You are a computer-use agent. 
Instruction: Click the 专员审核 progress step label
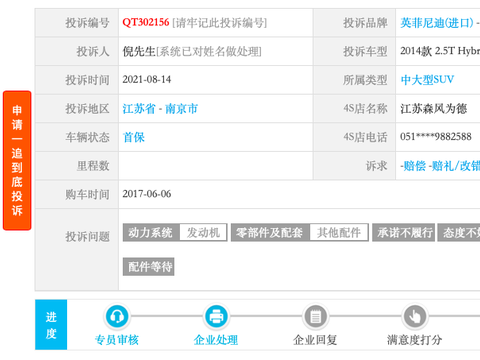[x=117, y=340]
